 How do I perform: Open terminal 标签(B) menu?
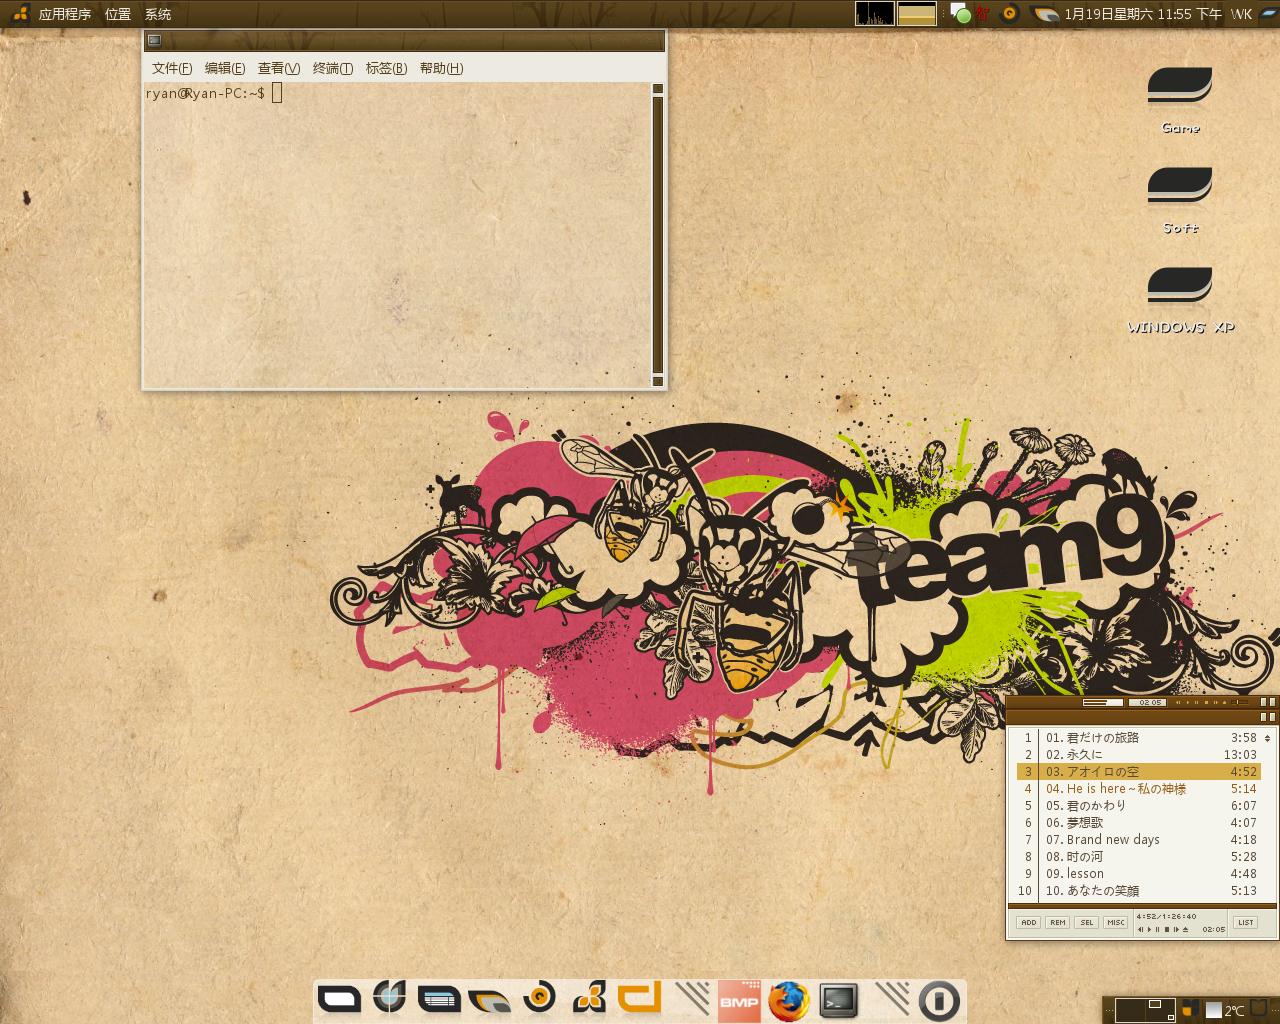pyautogui.click(x=386, y=68)
